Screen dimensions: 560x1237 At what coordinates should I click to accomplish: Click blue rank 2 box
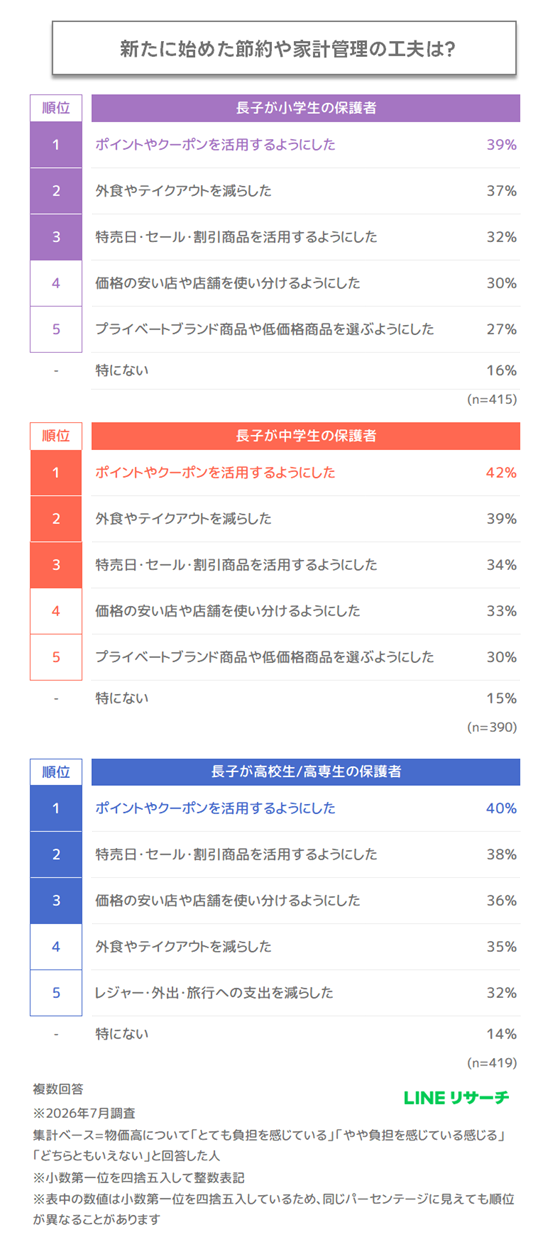[56, 855]
